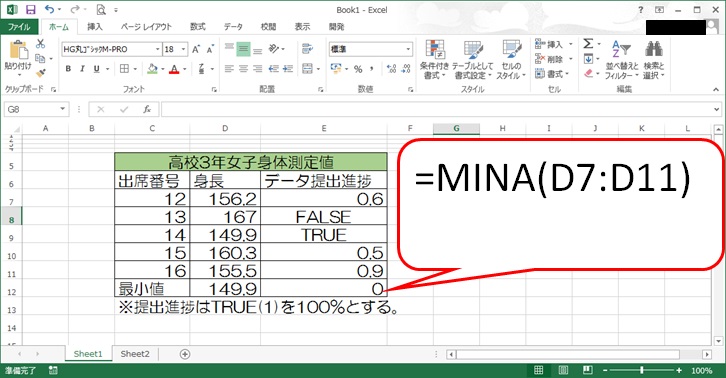Viewport: 726px width, 378px height.
Task: Click decrease indent icon
Action: point(274,69)
